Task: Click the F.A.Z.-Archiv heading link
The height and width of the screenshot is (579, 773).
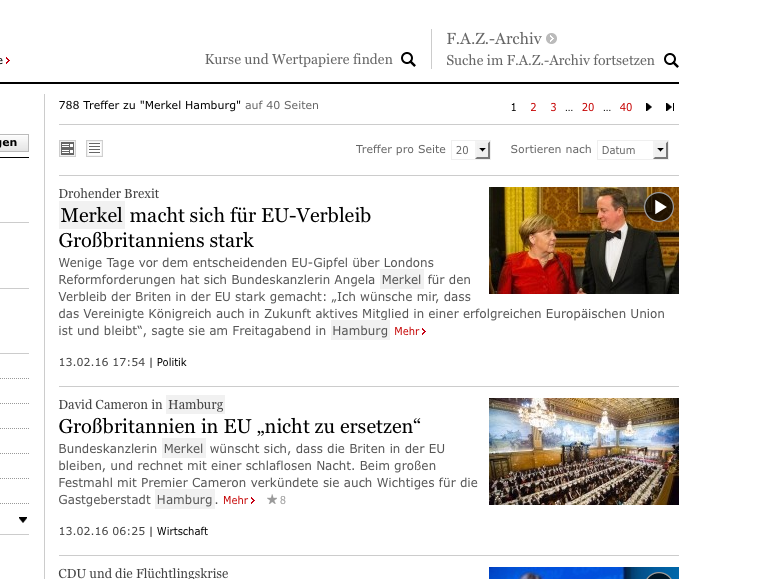Action: (494, 38)
